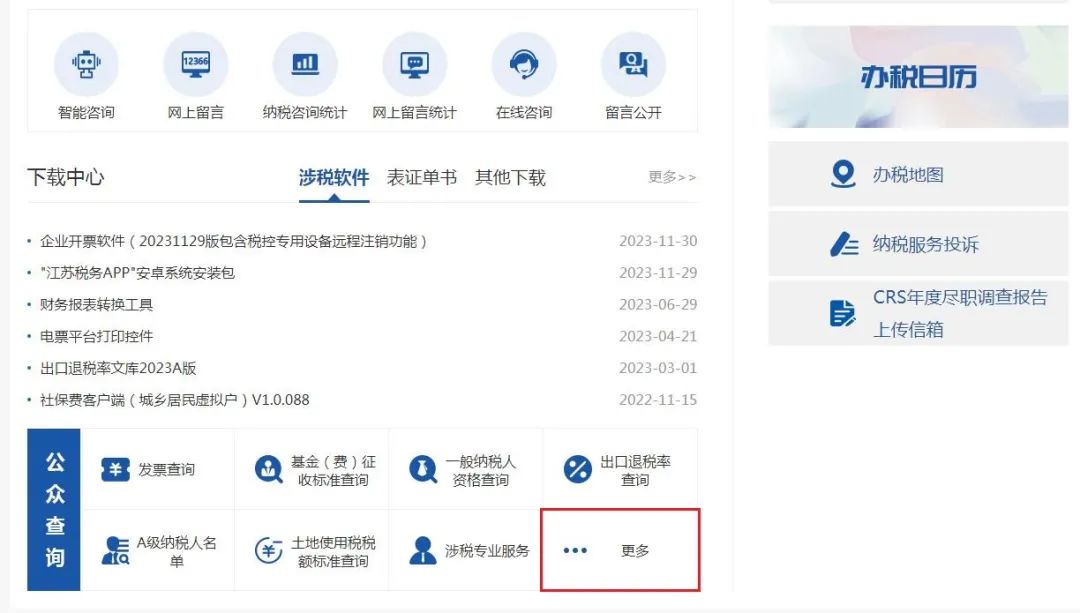1080x613 pixels.
Task: Switch to the 表证单书 tab
Action: (x=421, y=178)
